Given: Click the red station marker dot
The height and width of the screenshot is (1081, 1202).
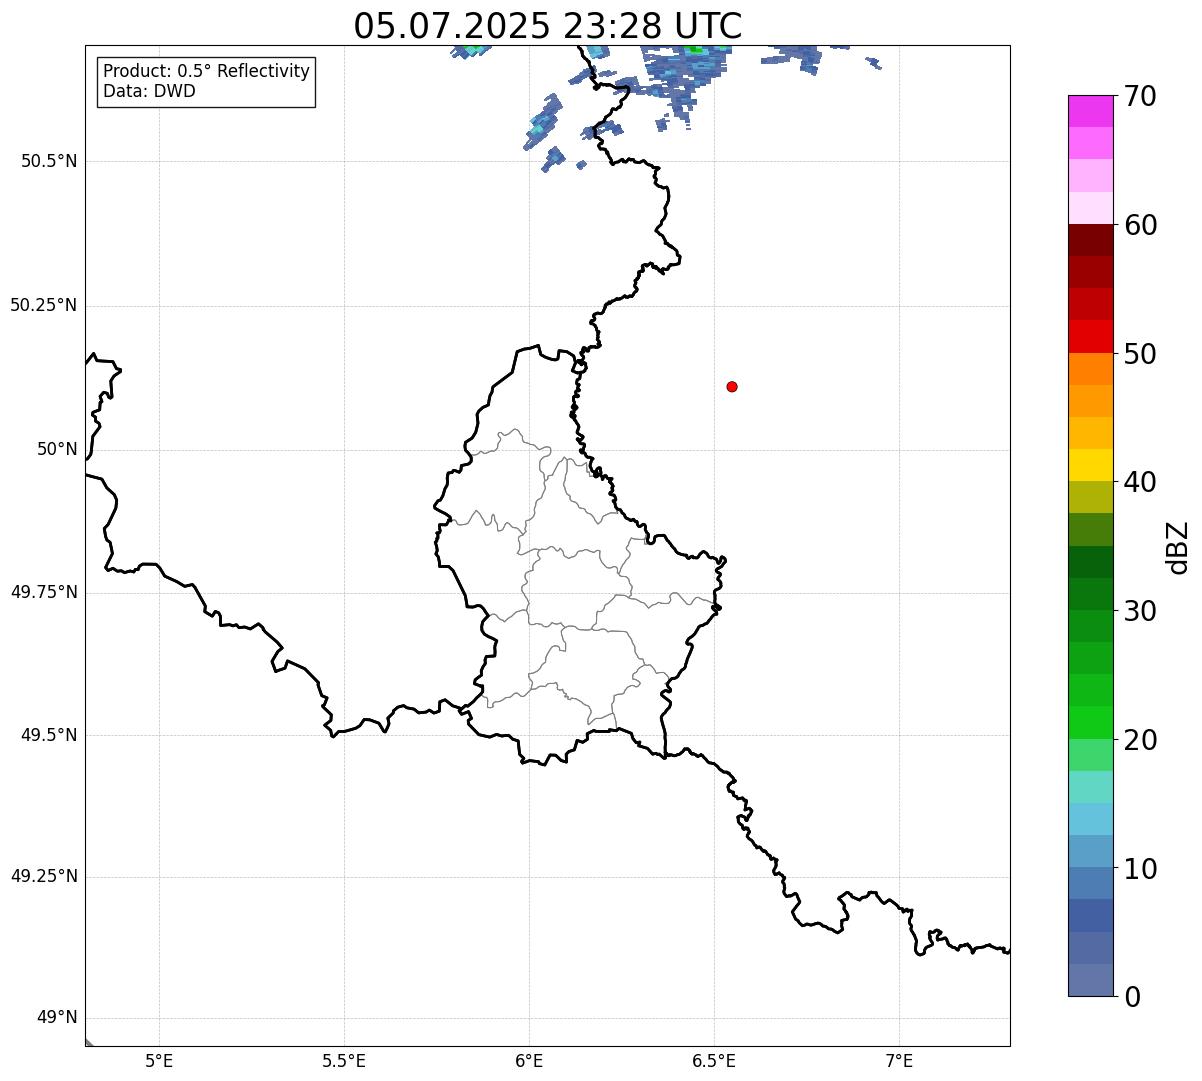Looking at the screenshot, I should [x=732, y=386].
